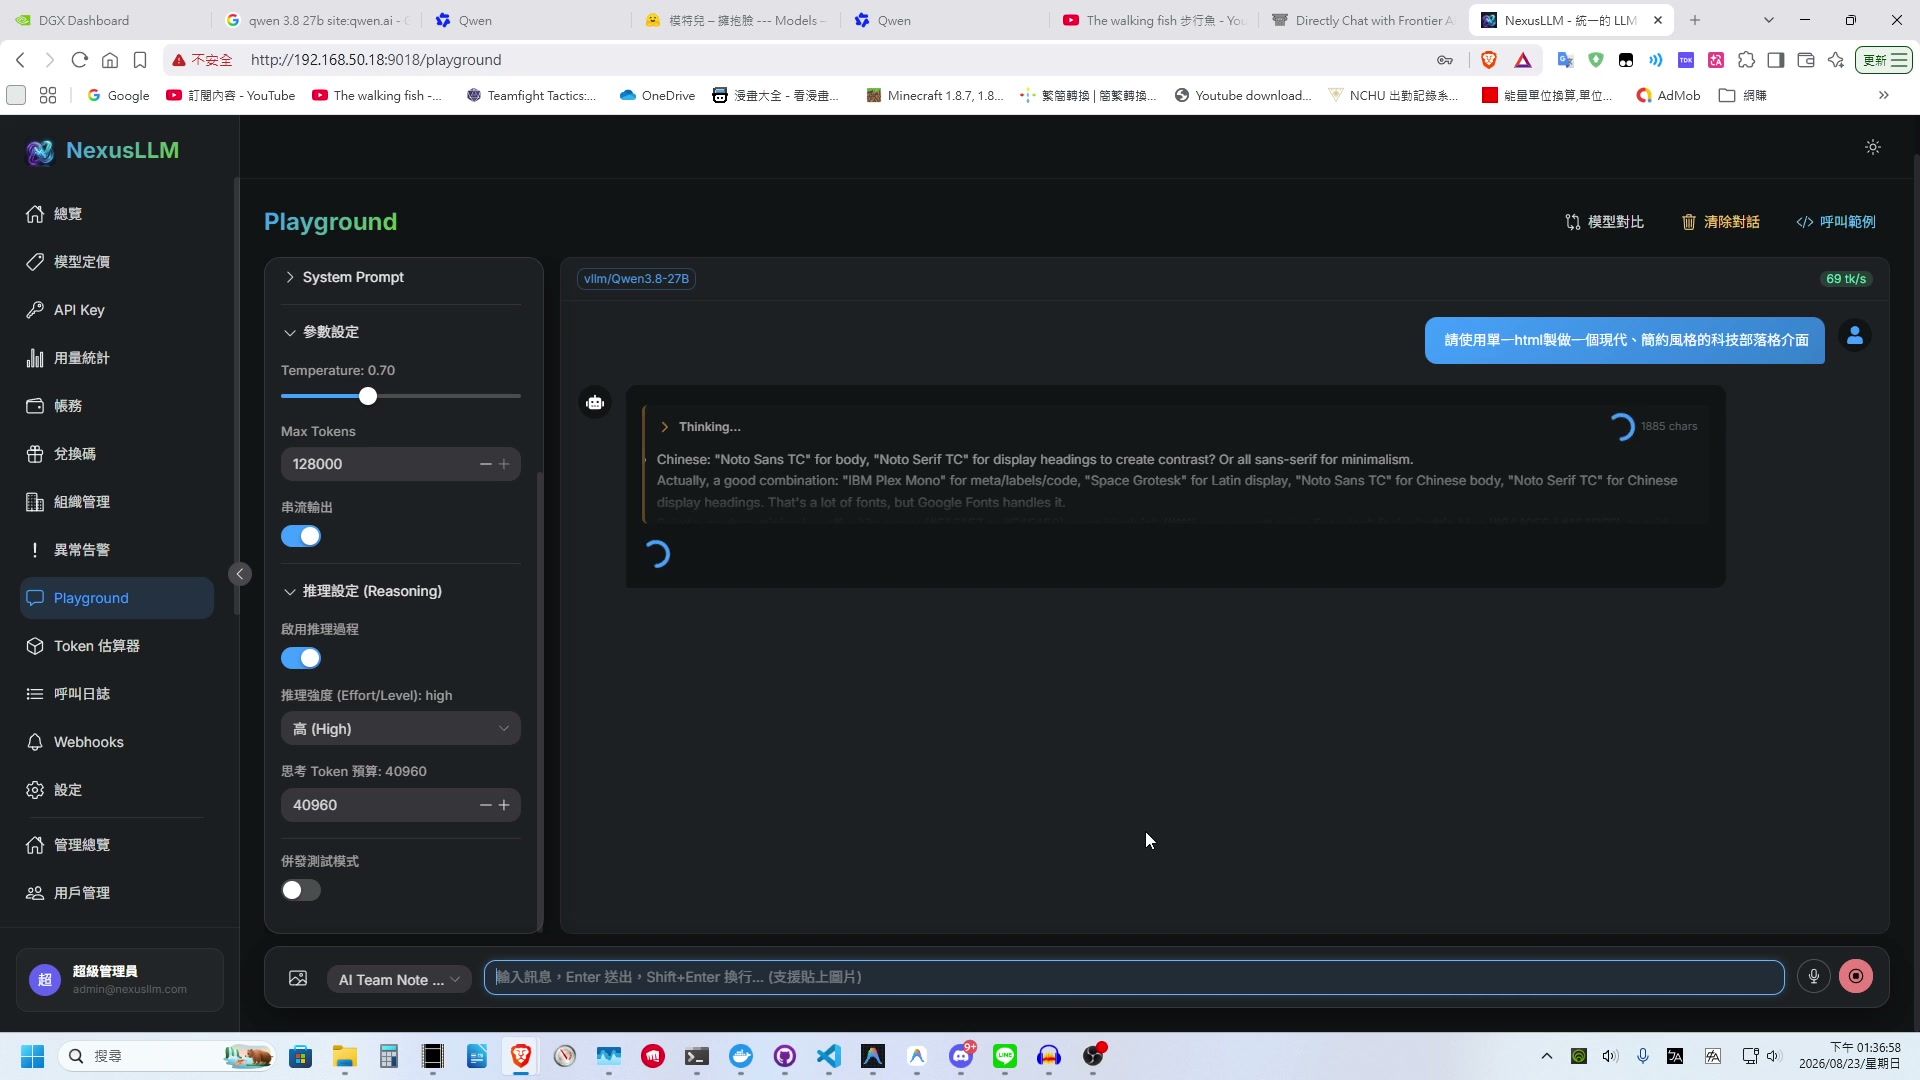
Task: Open the AI Team Note model dropdown
Action: [x=399, y=980]
